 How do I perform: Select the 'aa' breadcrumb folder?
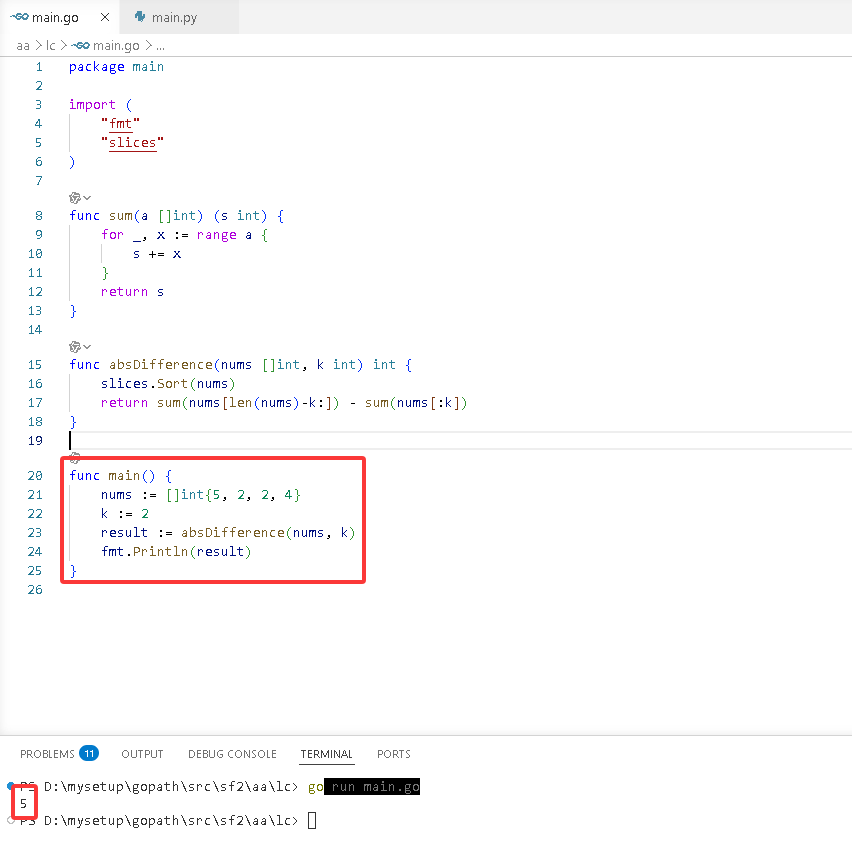23,46
